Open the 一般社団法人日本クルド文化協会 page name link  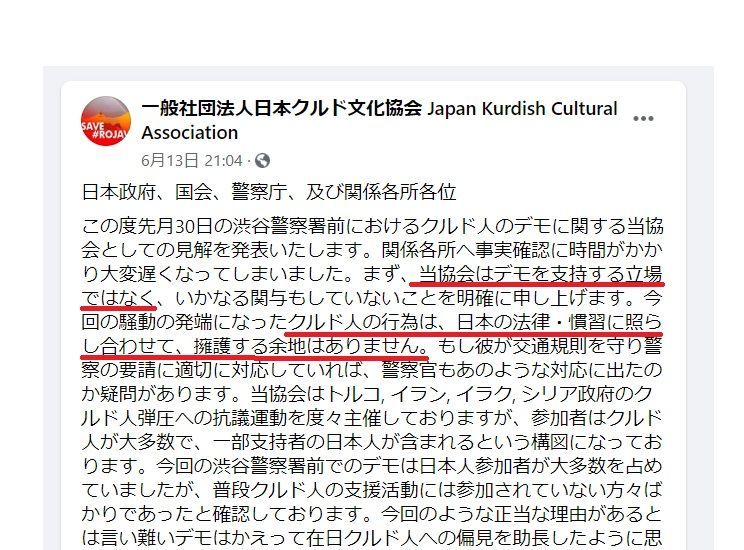tap(282, 109)
